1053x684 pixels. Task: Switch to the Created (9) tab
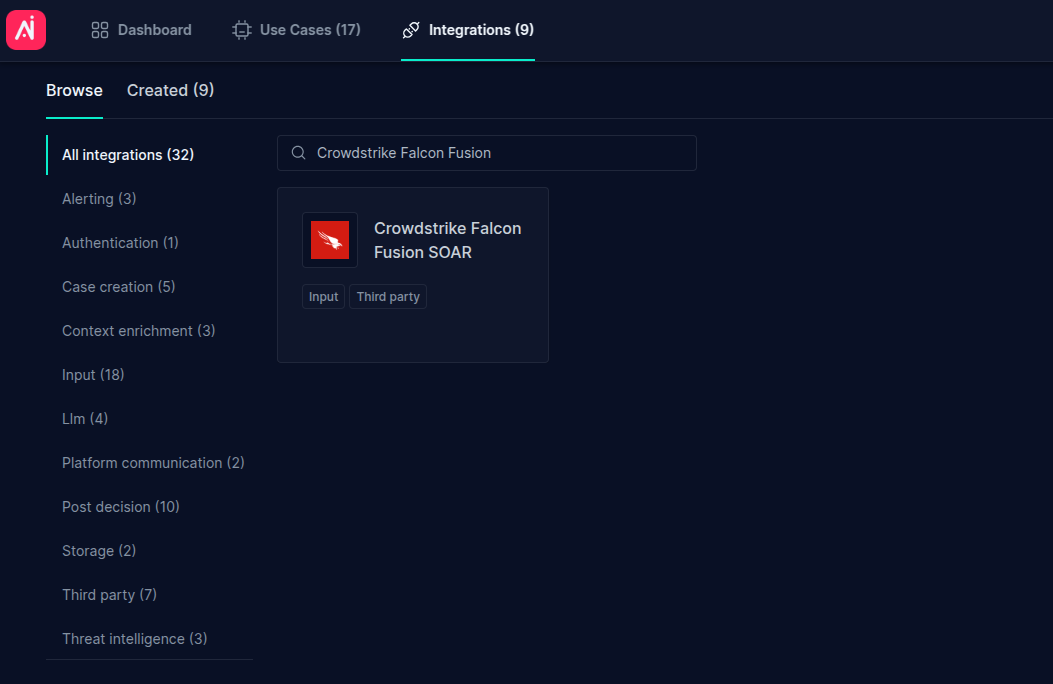coord(171,91)
